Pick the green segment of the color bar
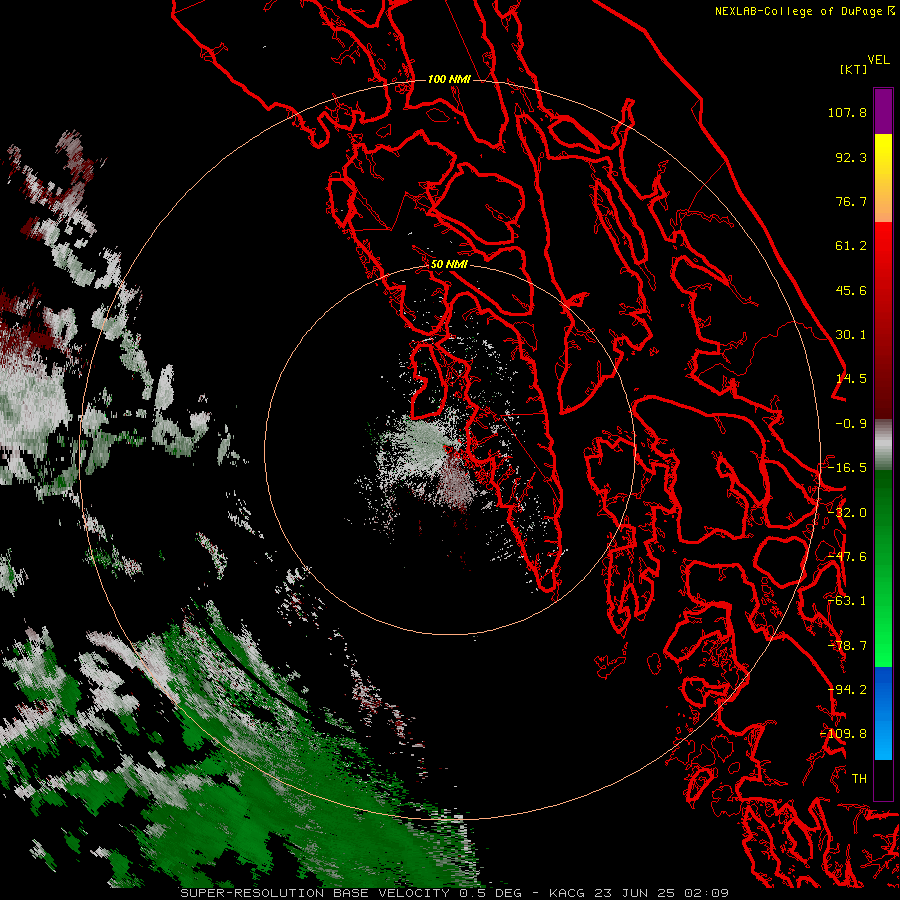The image size is (900, 900). [x=883, y=568]
